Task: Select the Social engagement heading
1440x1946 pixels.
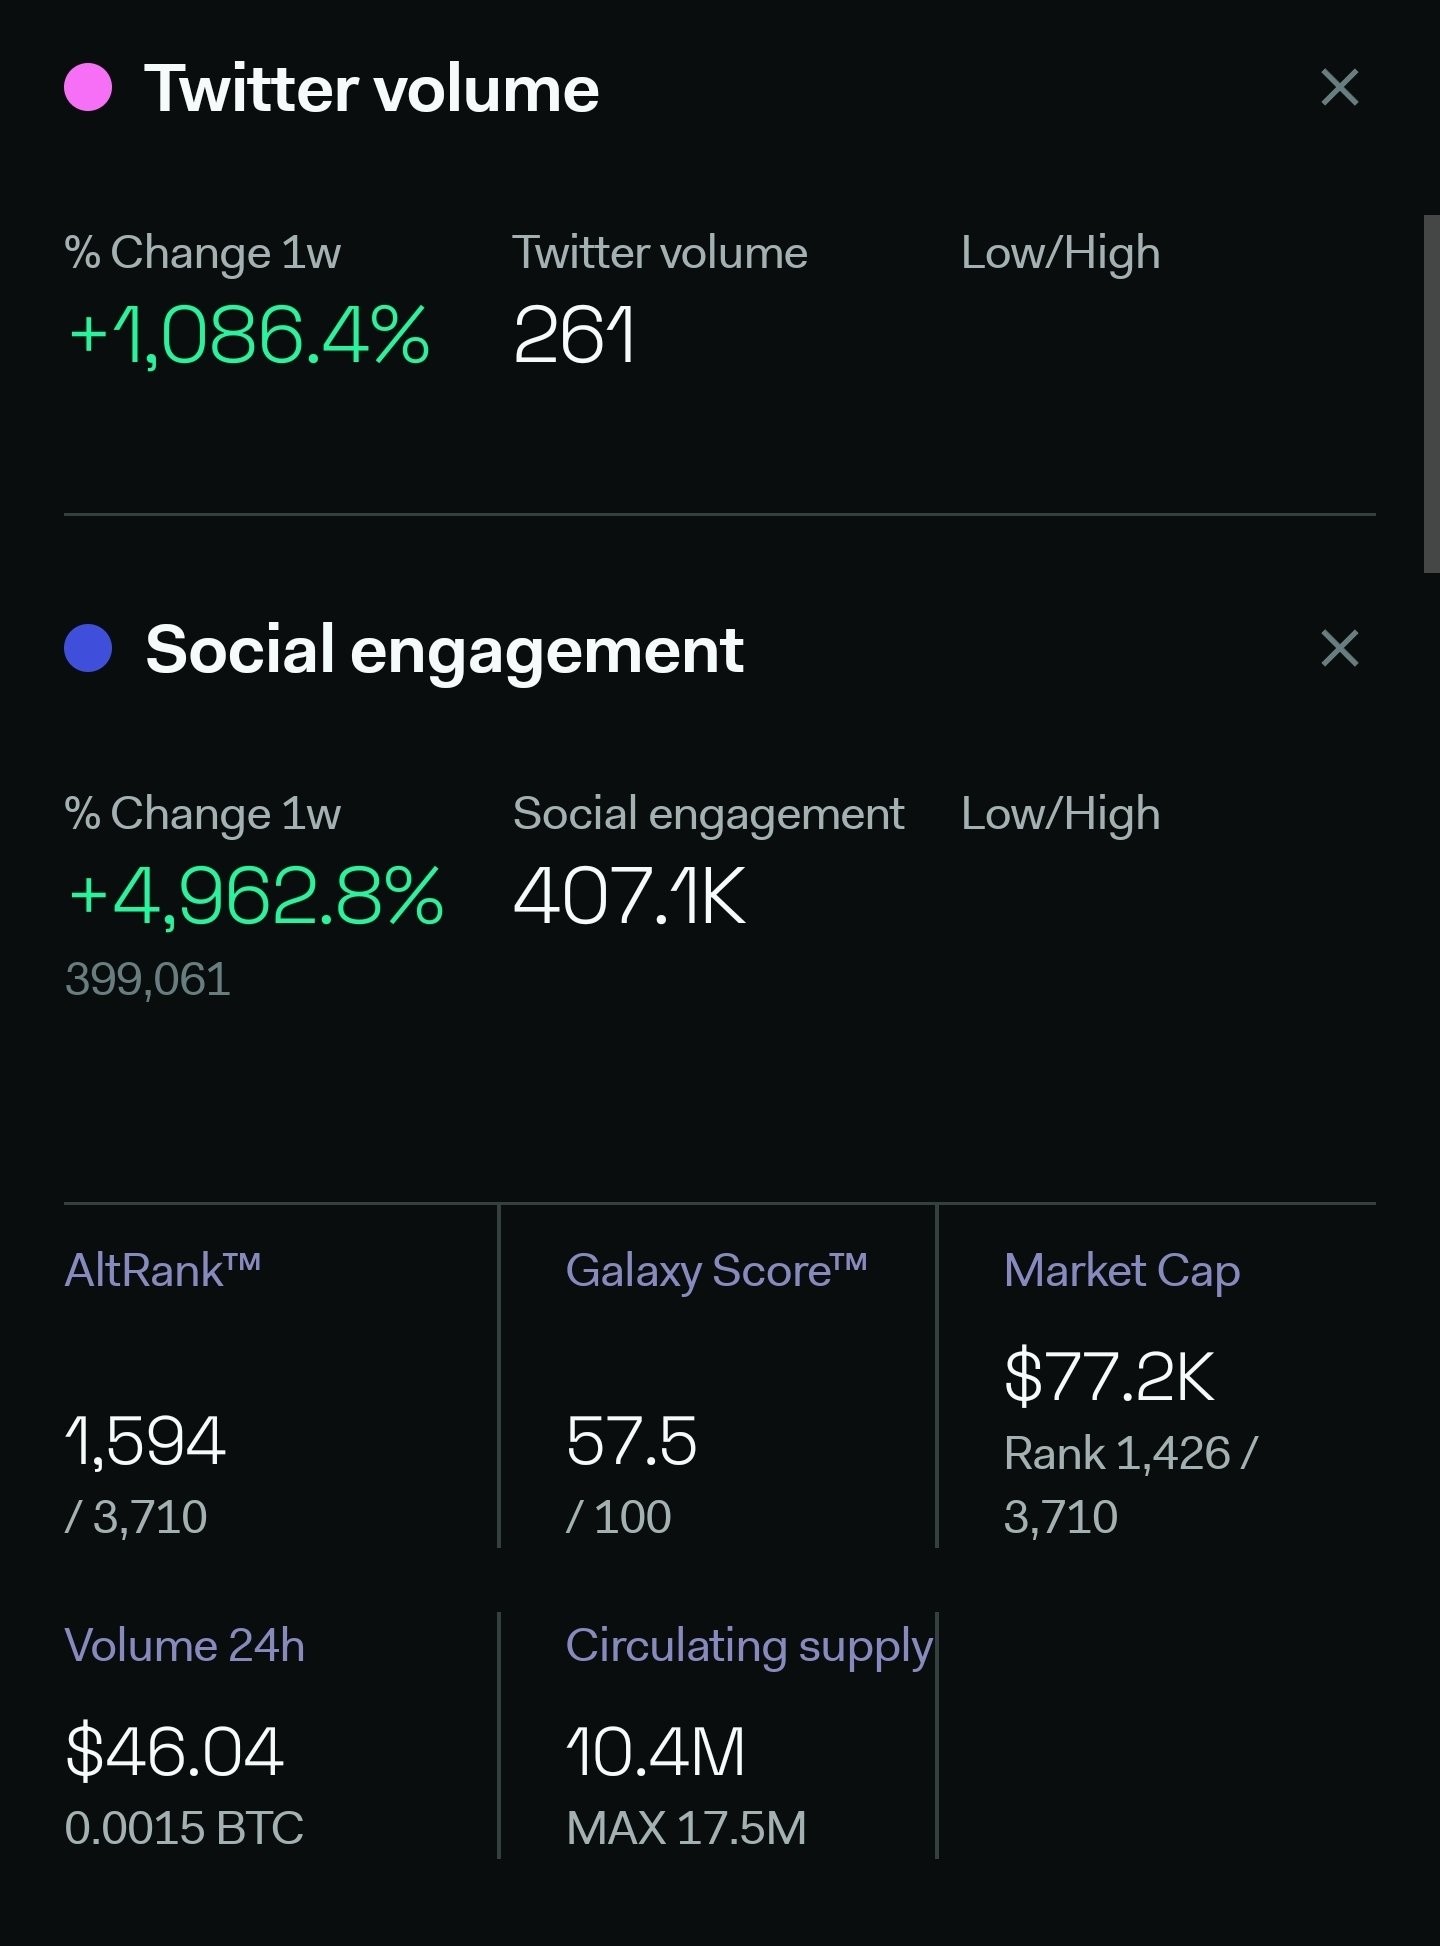Action: (445, 651)
